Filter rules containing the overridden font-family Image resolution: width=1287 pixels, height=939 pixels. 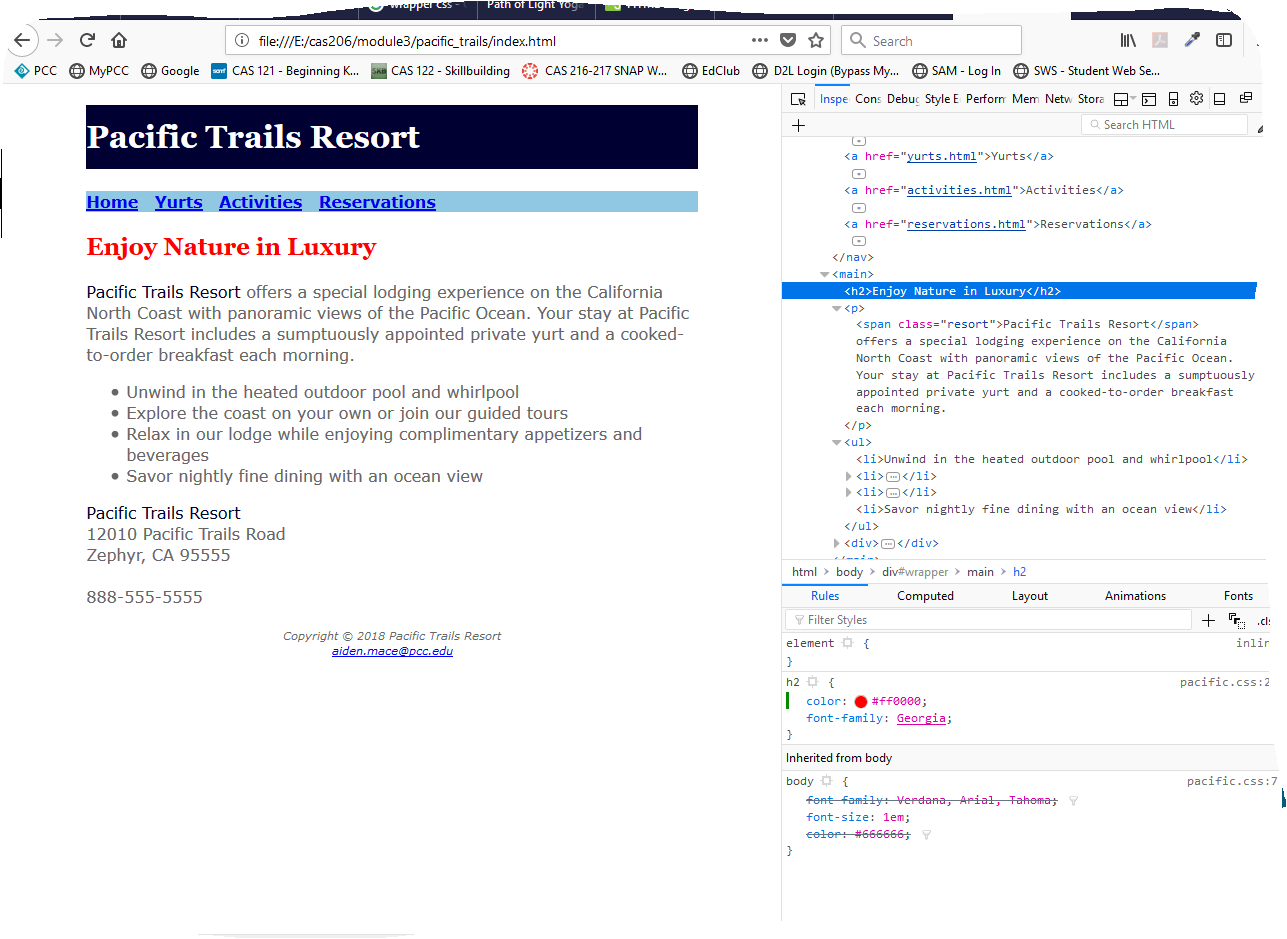point(1073,801)
